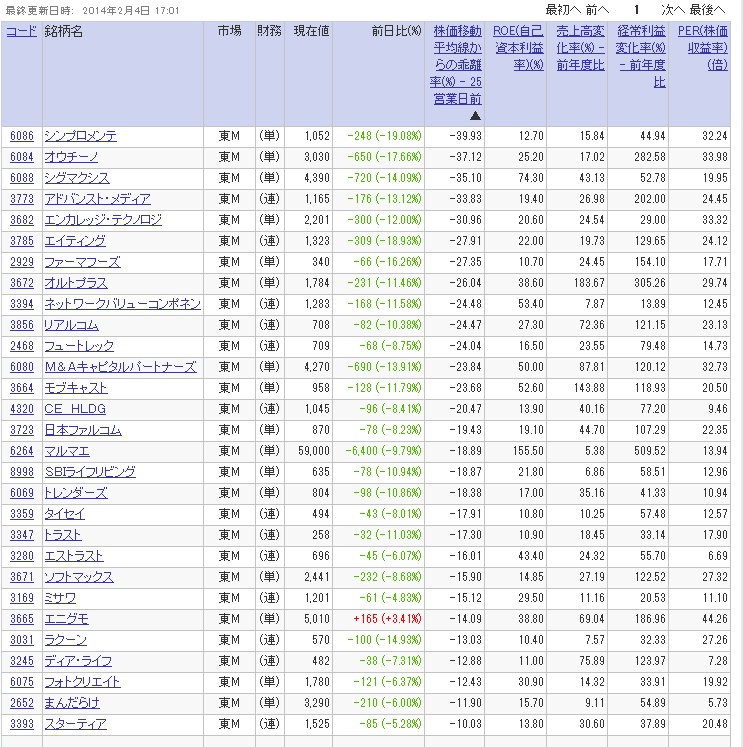The image size is (743, 747).
Task: Open エストラスト company link
Action: [74, 555]
